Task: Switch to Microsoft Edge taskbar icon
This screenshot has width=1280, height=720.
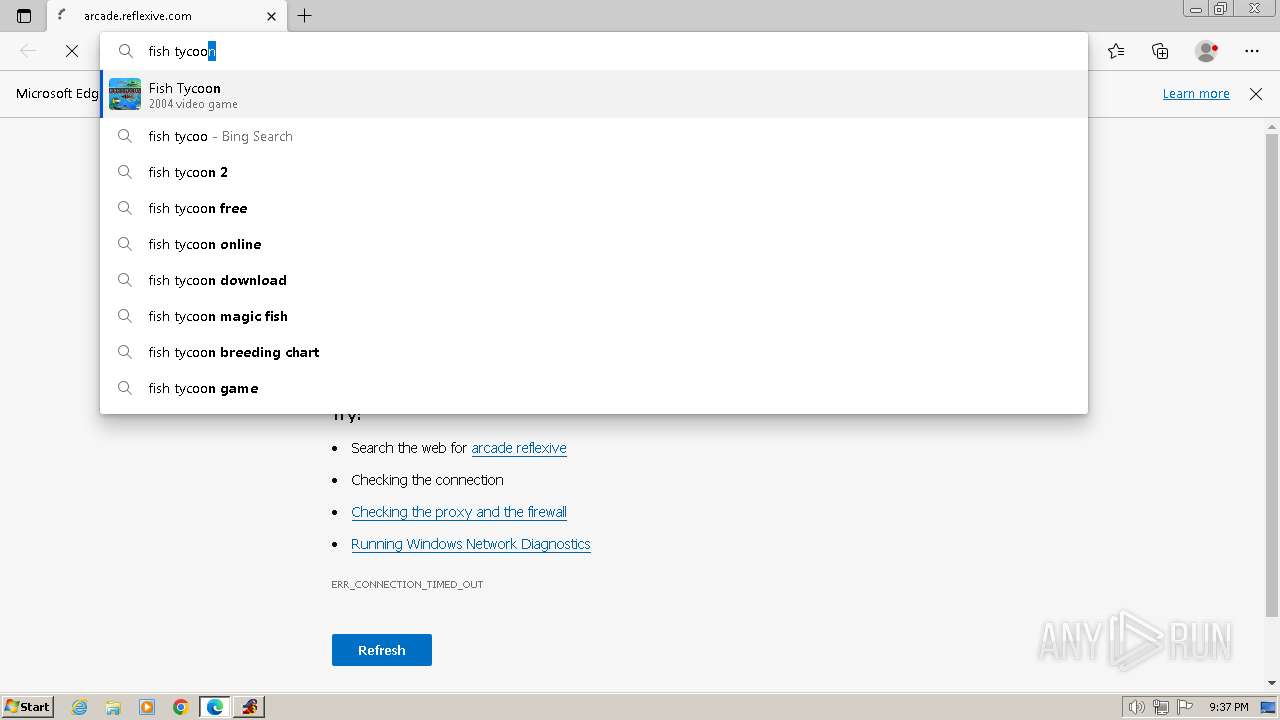Action: tap(215, 707)
